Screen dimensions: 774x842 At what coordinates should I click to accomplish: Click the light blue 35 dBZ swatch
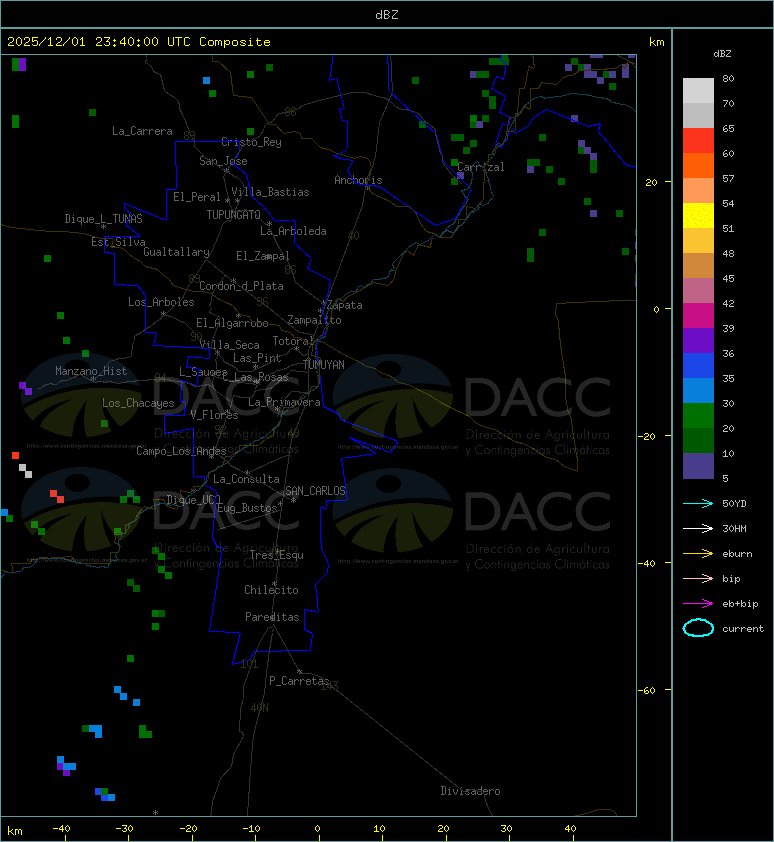pyautogui.click(x=698, y=390)
